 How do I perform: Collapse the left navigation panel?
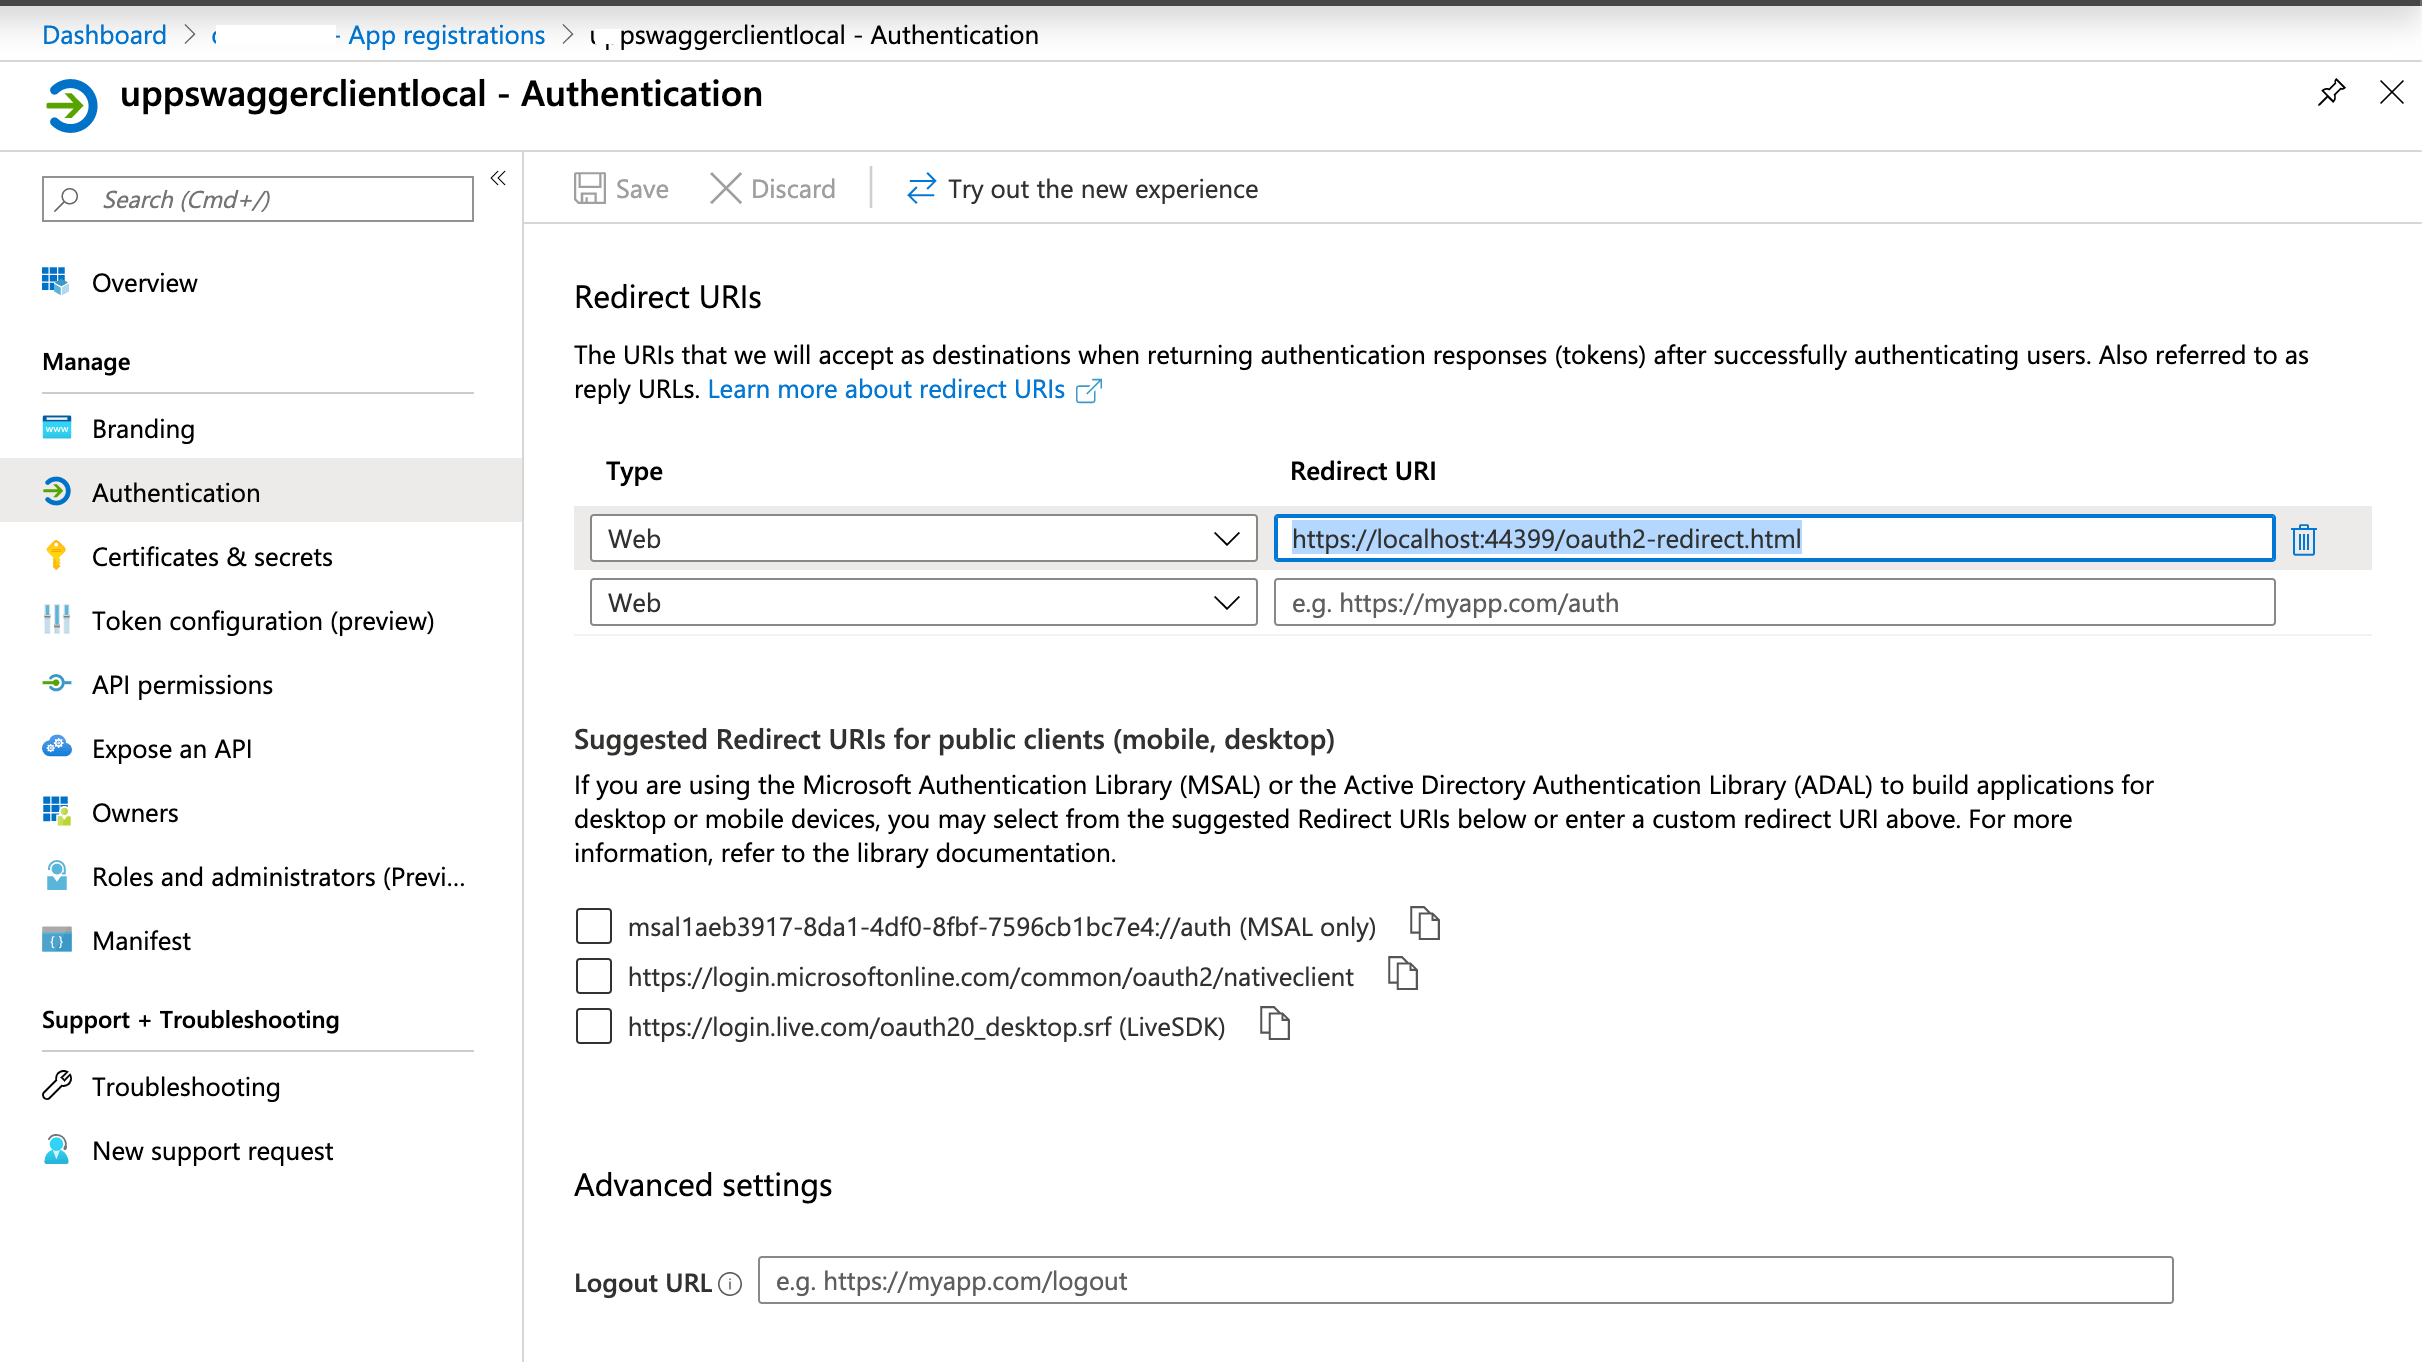[x=498, y=178]
